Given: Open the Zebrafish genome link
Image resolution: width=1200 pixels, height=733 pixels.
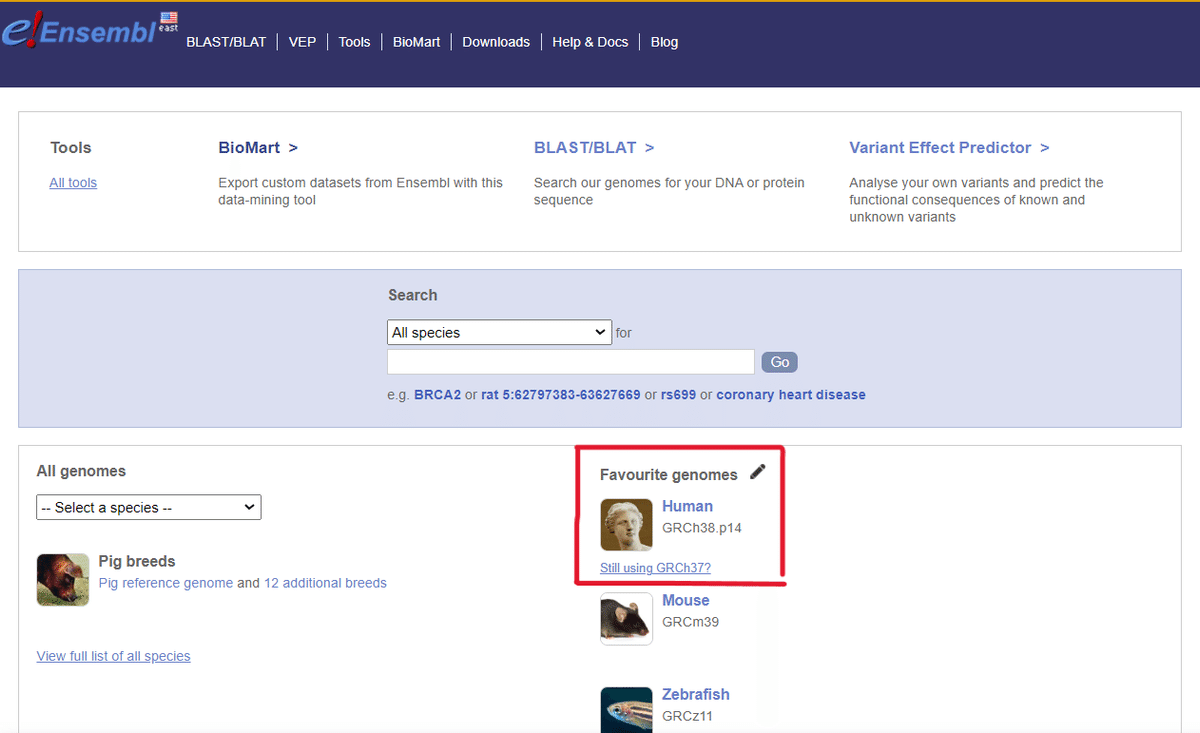Looking at the screenshot, I should pos(695,694).
